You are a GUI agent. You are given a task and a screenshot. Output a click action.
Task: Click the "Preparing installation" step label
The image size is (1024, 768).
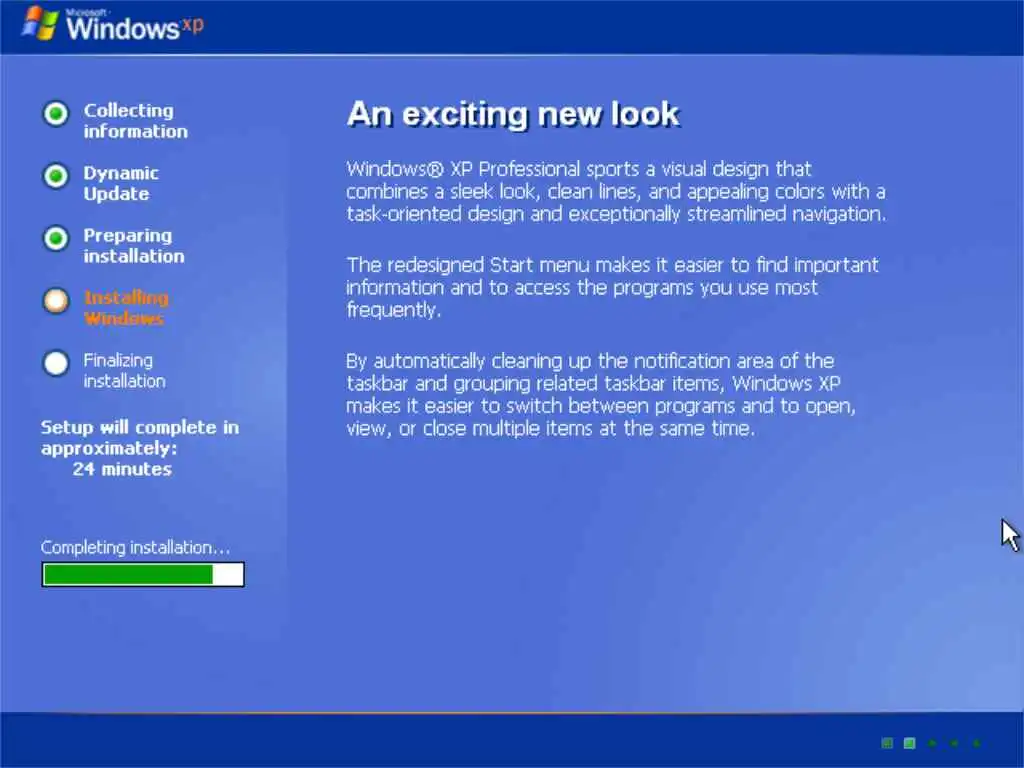click(134, 246)
